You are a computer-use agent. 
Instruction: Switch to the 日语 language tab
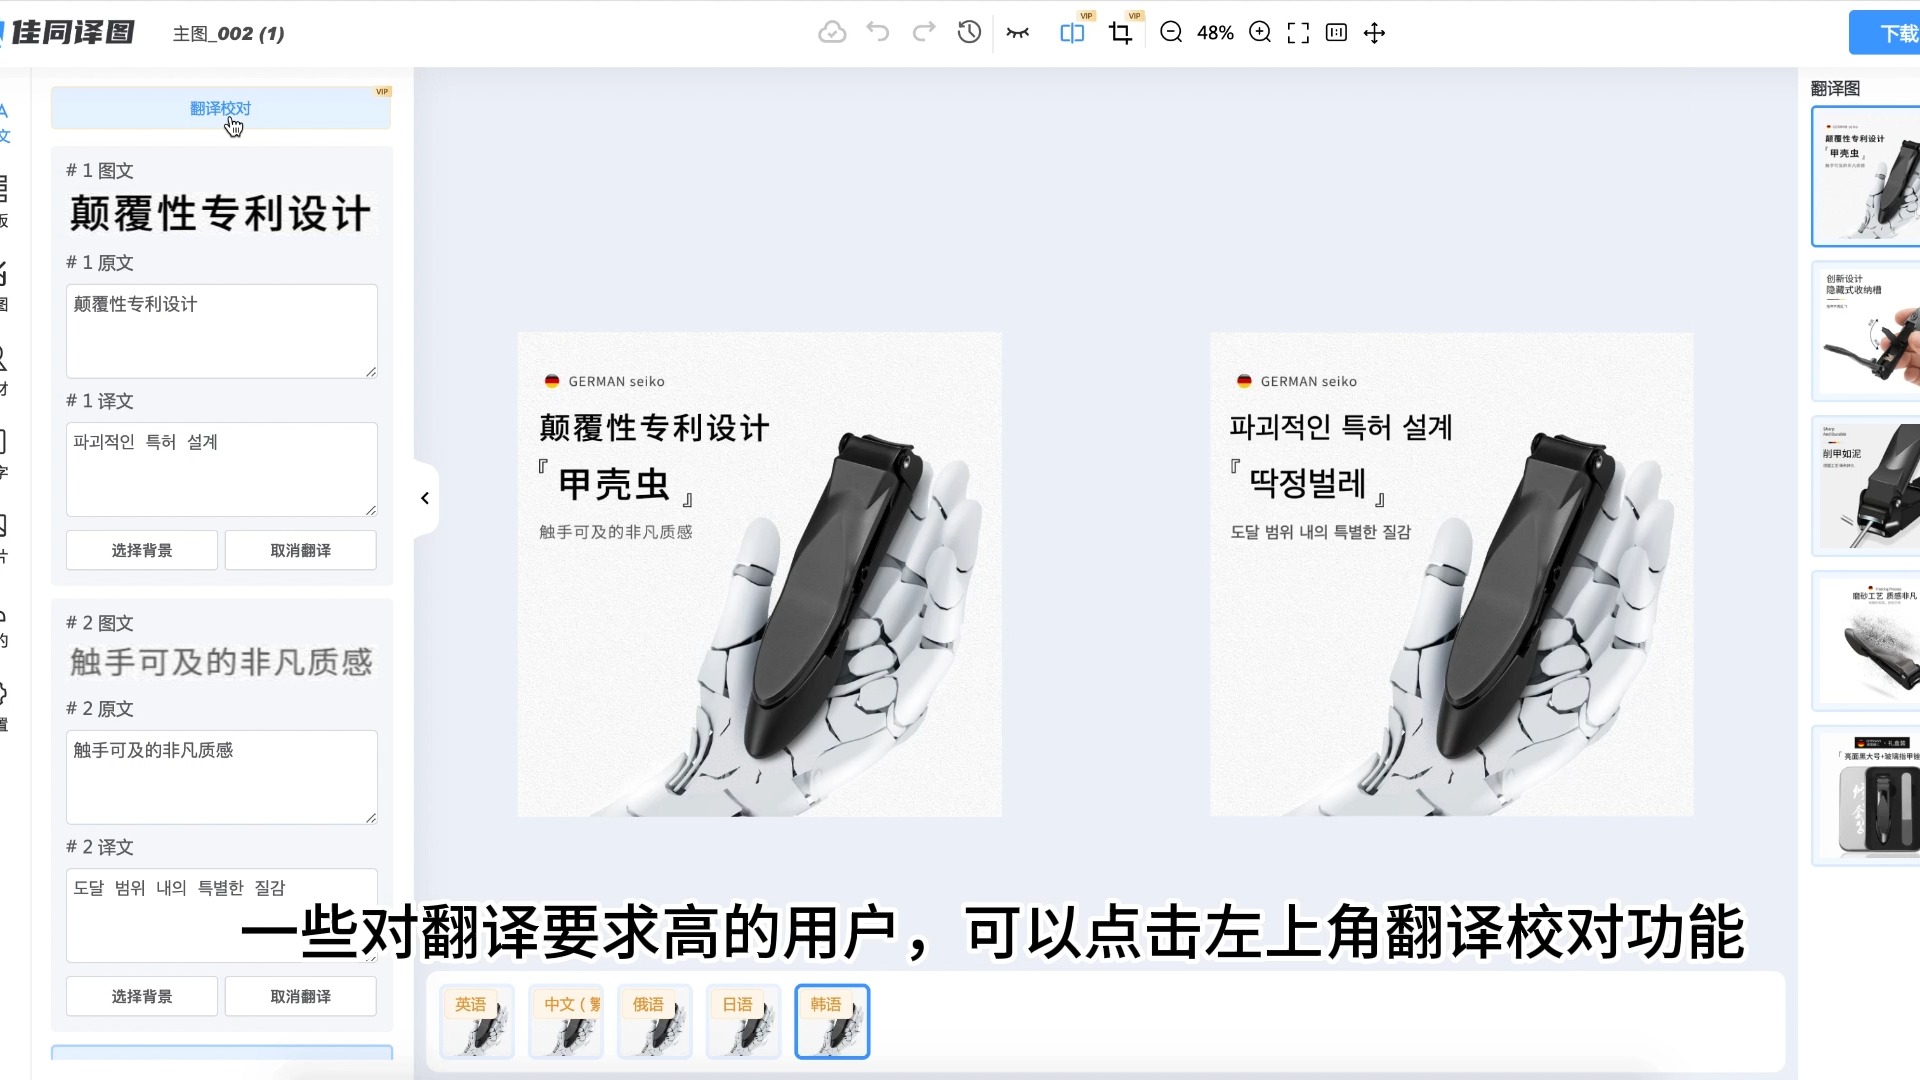tap(743, 1021)
